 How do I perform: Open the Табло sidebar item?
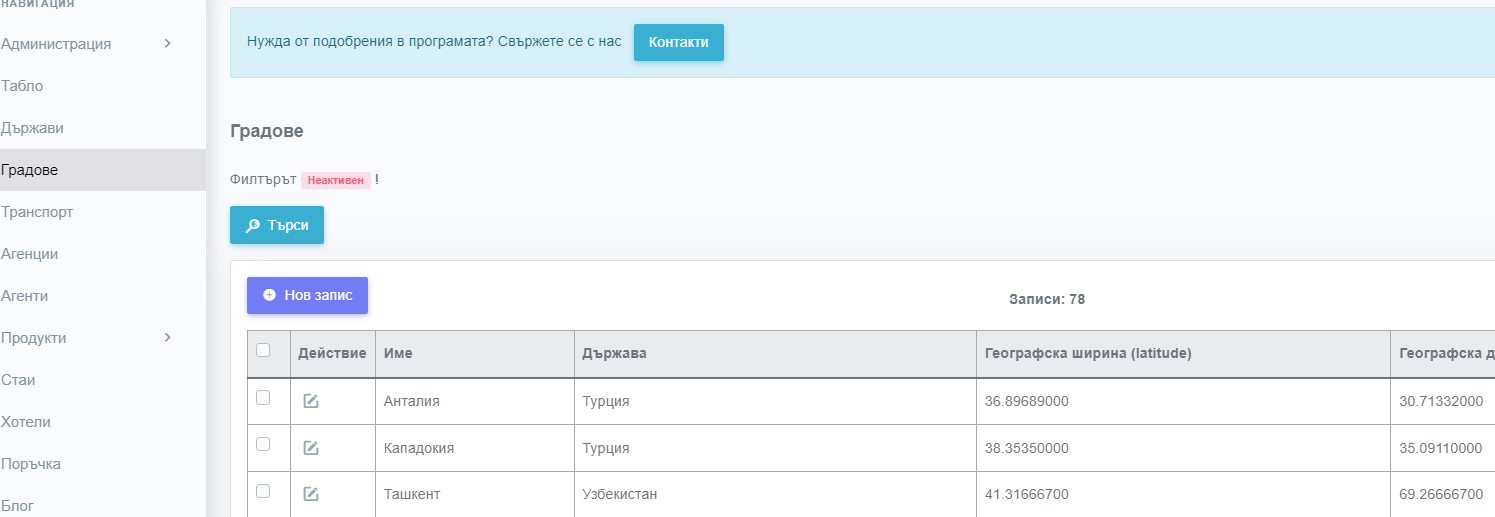click(x=22, y=86)
